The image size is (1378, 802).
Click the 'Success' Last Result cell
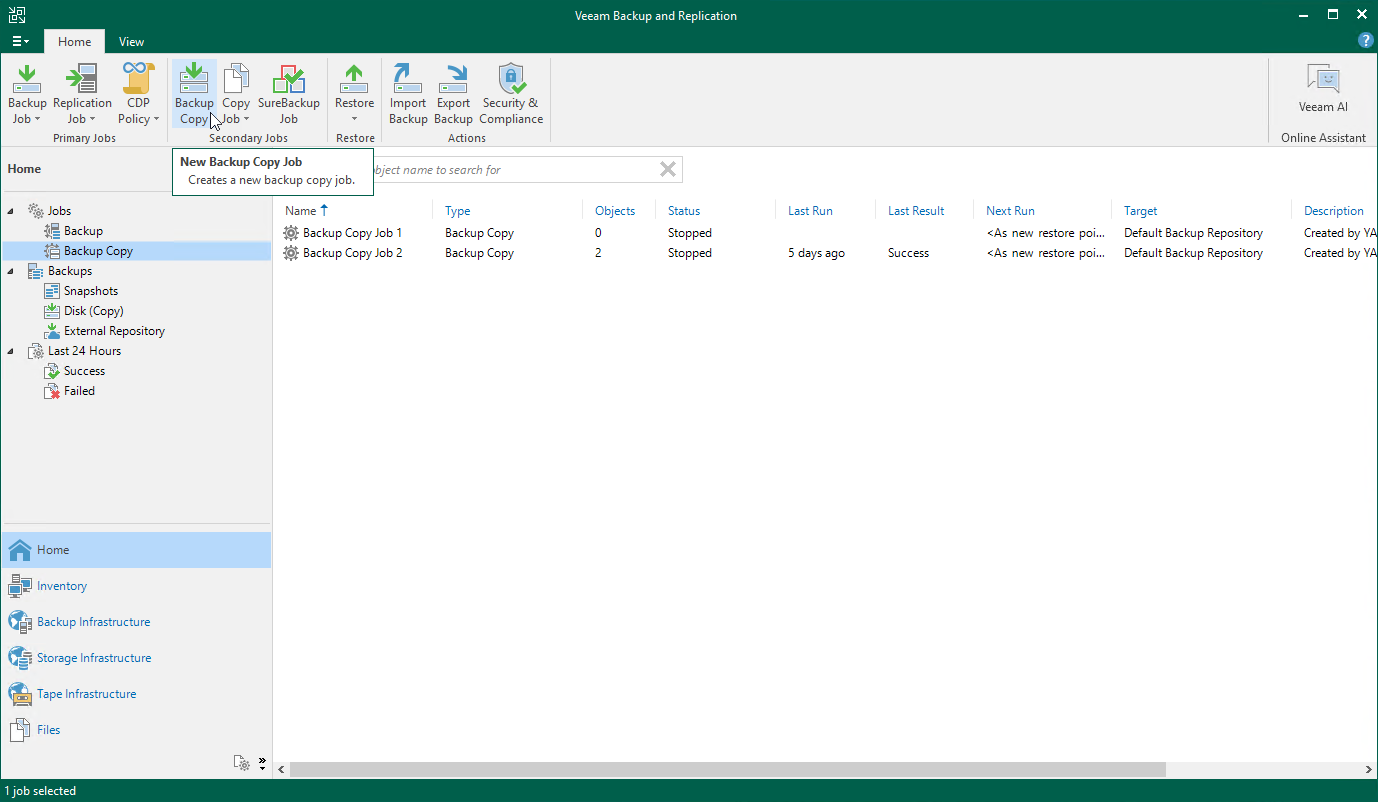(x=908, y=253)
